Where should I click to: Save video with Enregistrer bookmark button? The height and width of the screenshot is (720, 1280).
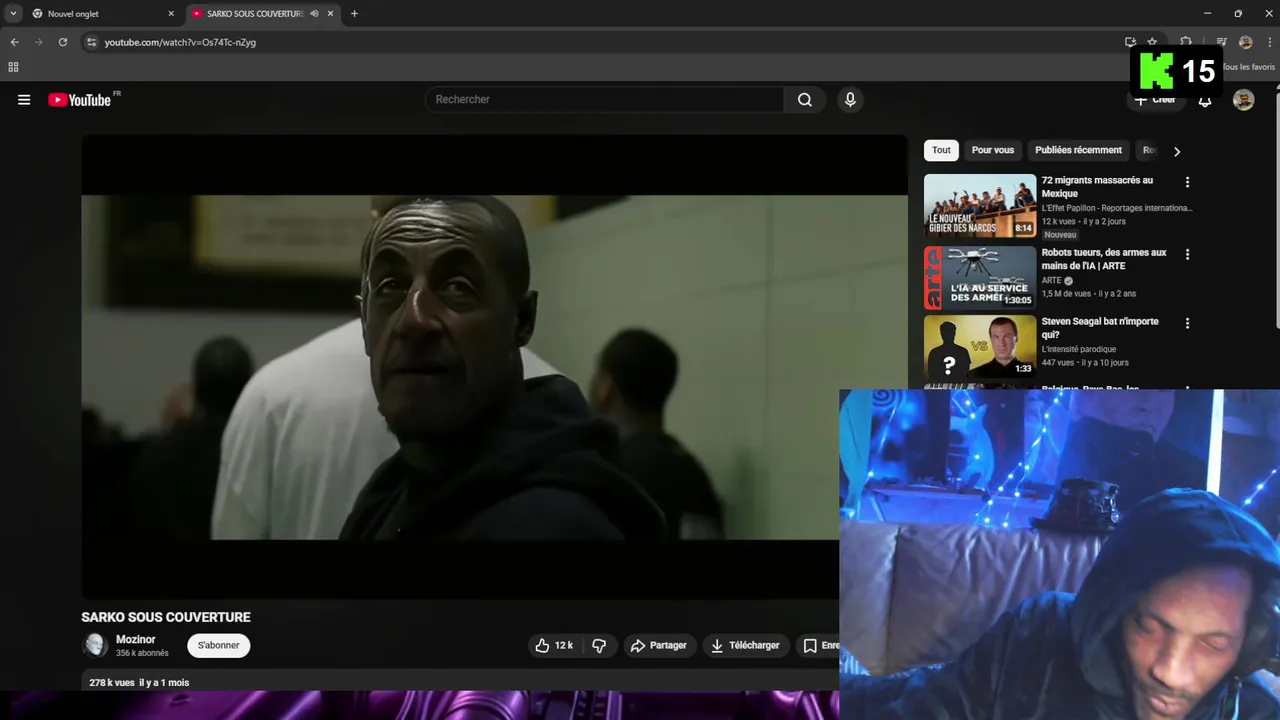[819, 646]
